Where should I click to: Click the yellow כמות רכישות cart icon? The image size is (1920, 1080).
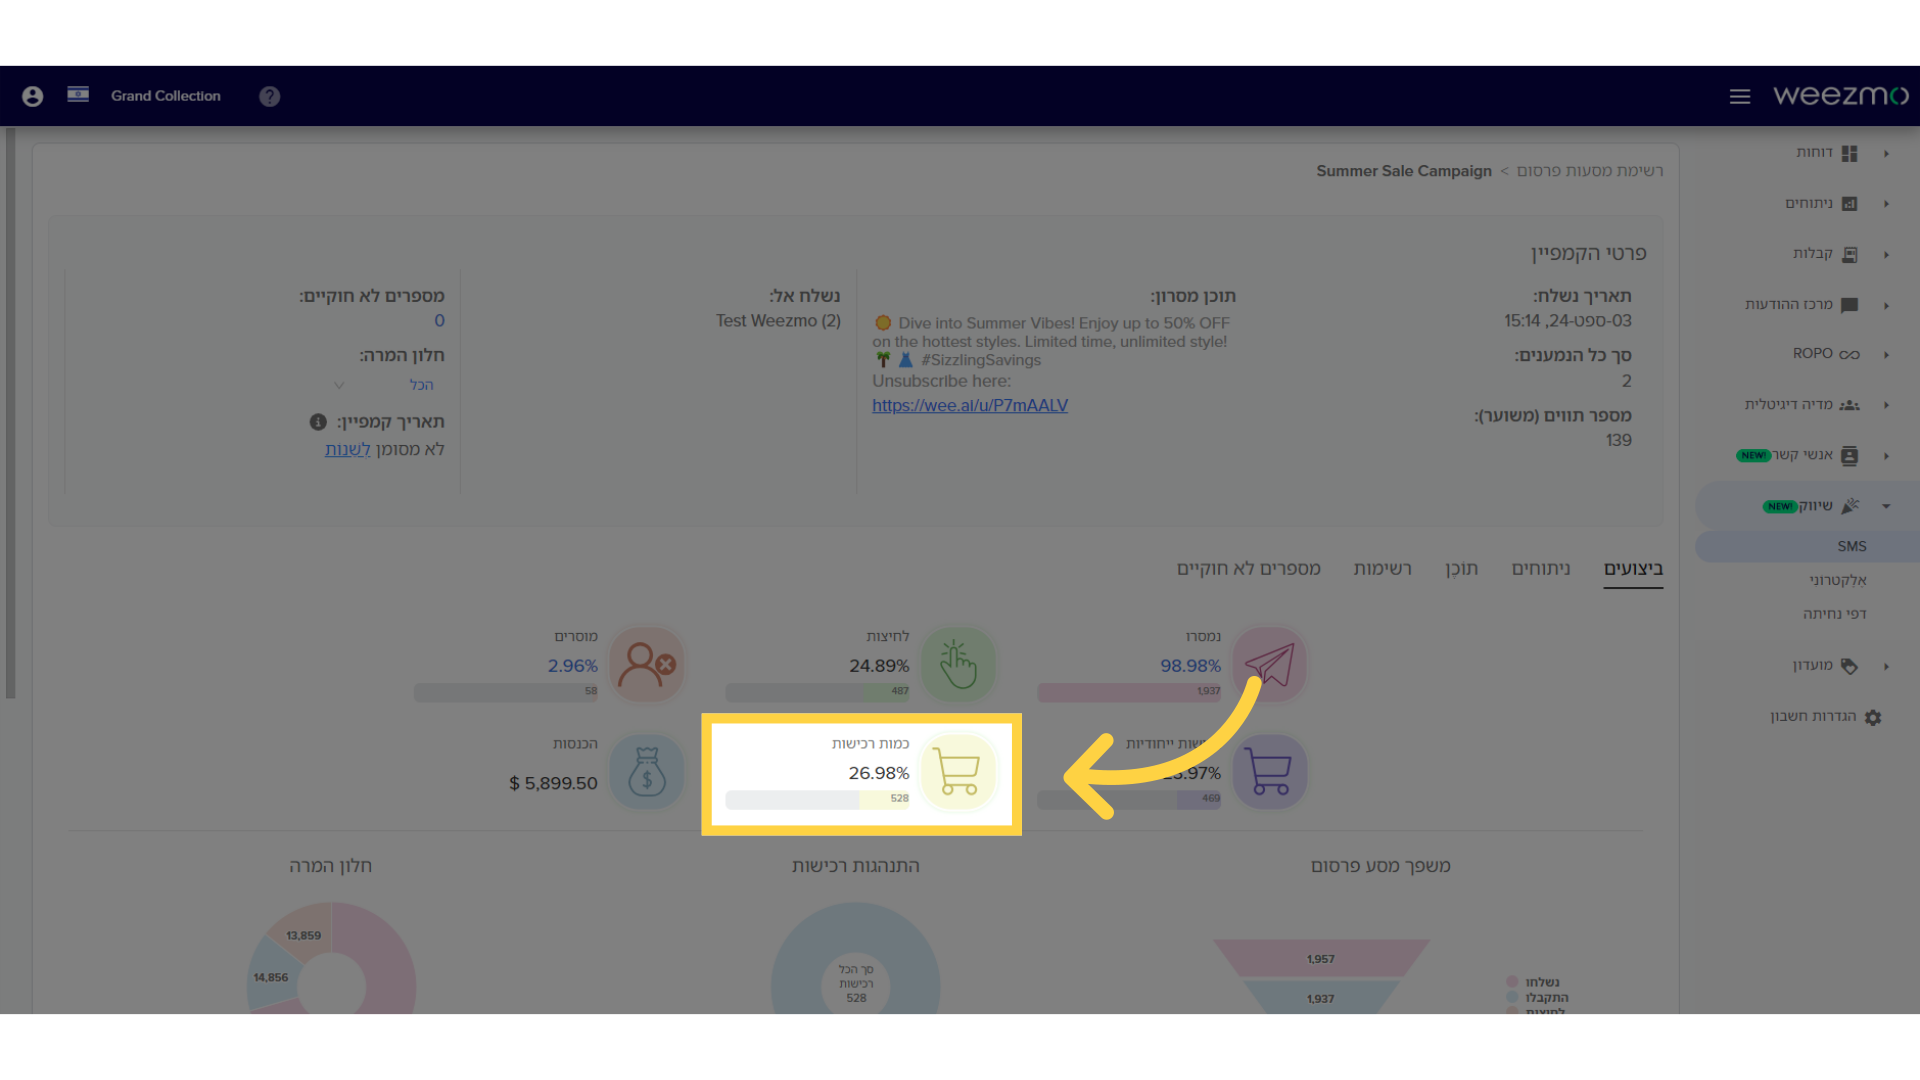tap(957, 772)
